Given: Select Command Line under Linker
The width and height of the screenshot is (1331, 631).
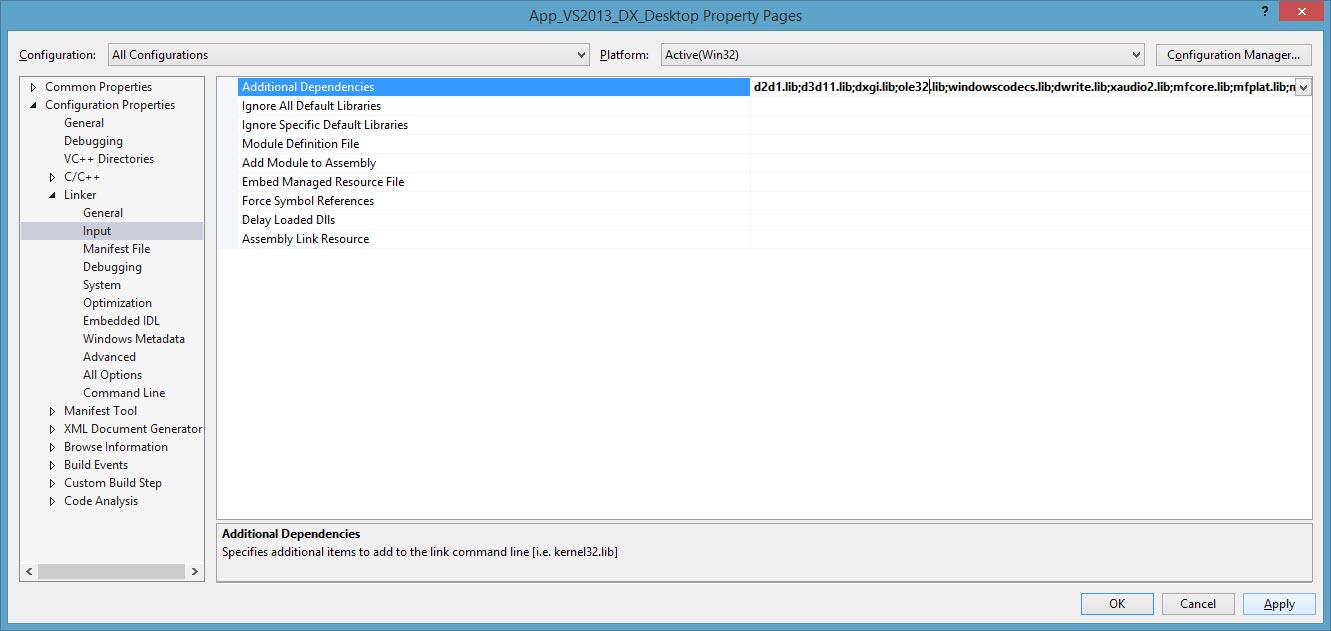Looking at the screenshot, I should point(124,393).
